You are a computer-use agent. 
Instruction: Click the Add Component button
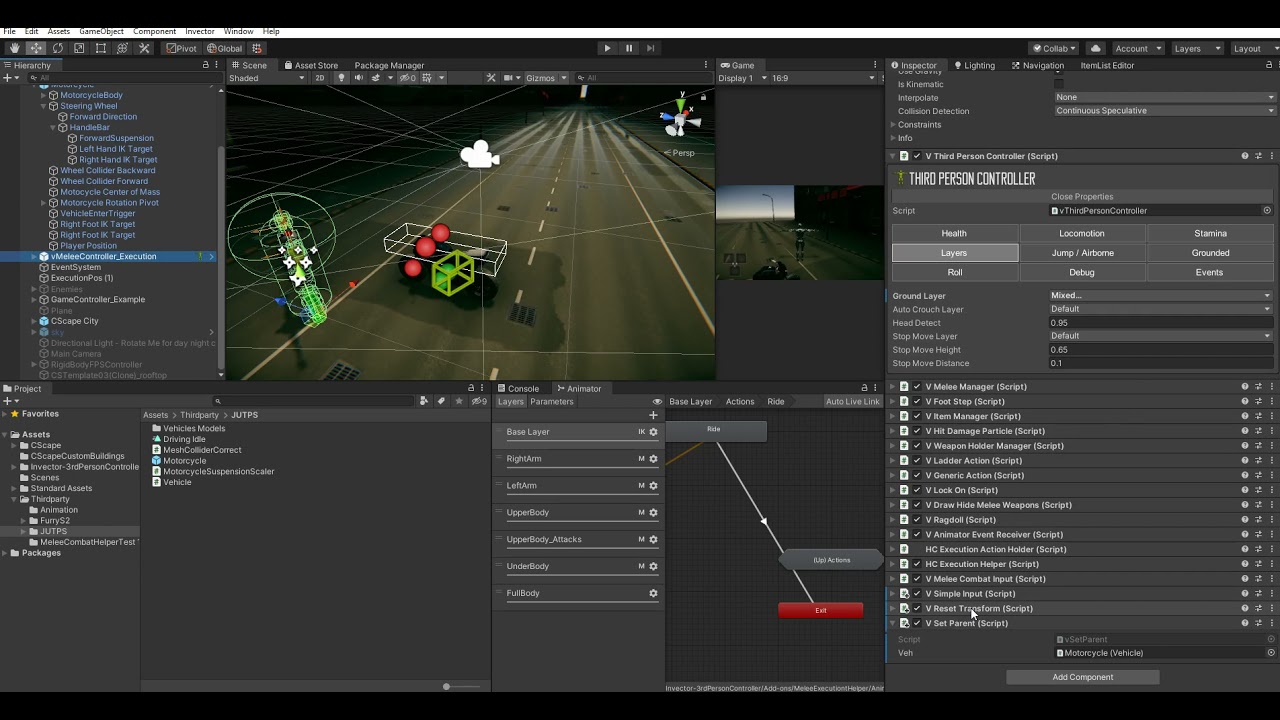click(1082, 677)
